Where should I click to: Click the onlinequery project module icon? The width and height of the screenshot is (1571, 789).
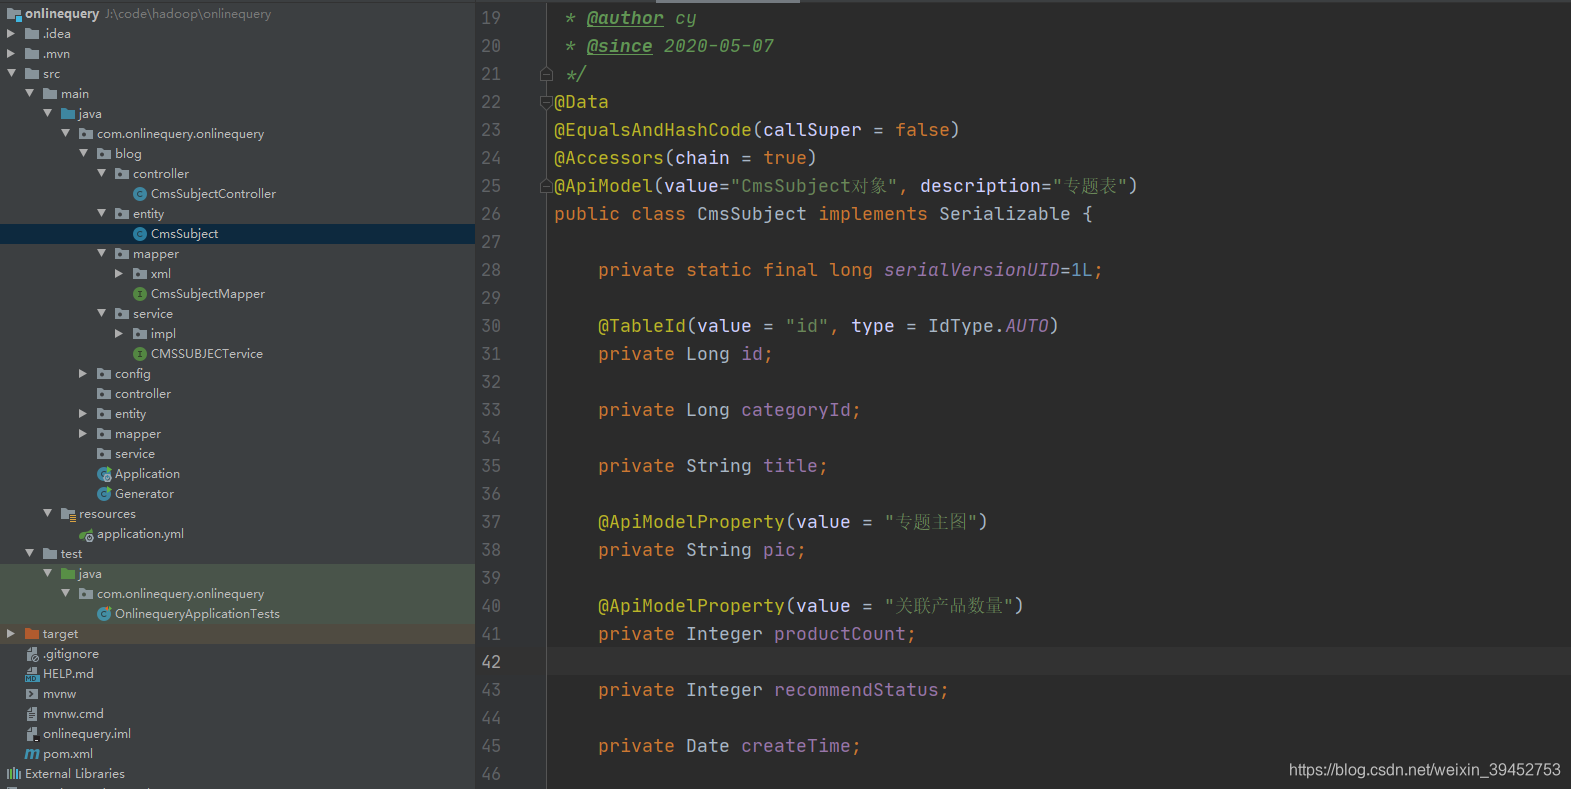point(14,14)
